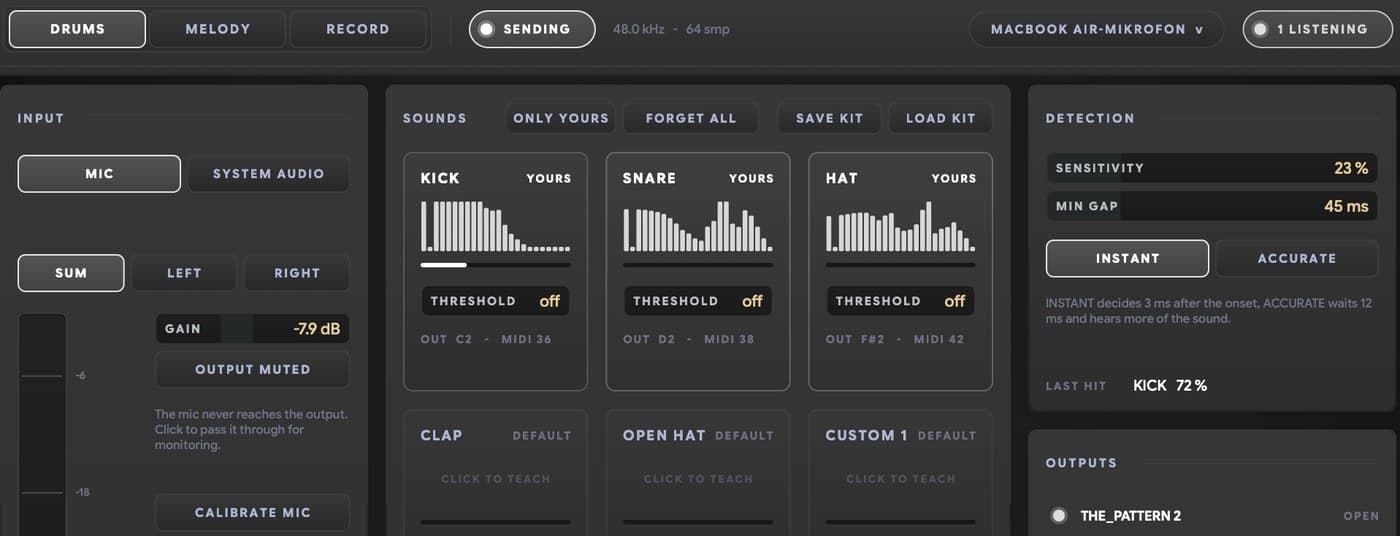The width and height of the screenshot is (1400, 536).
Task: Click the Forget All button
Action: pyautogui.click(x=691, y=118)
